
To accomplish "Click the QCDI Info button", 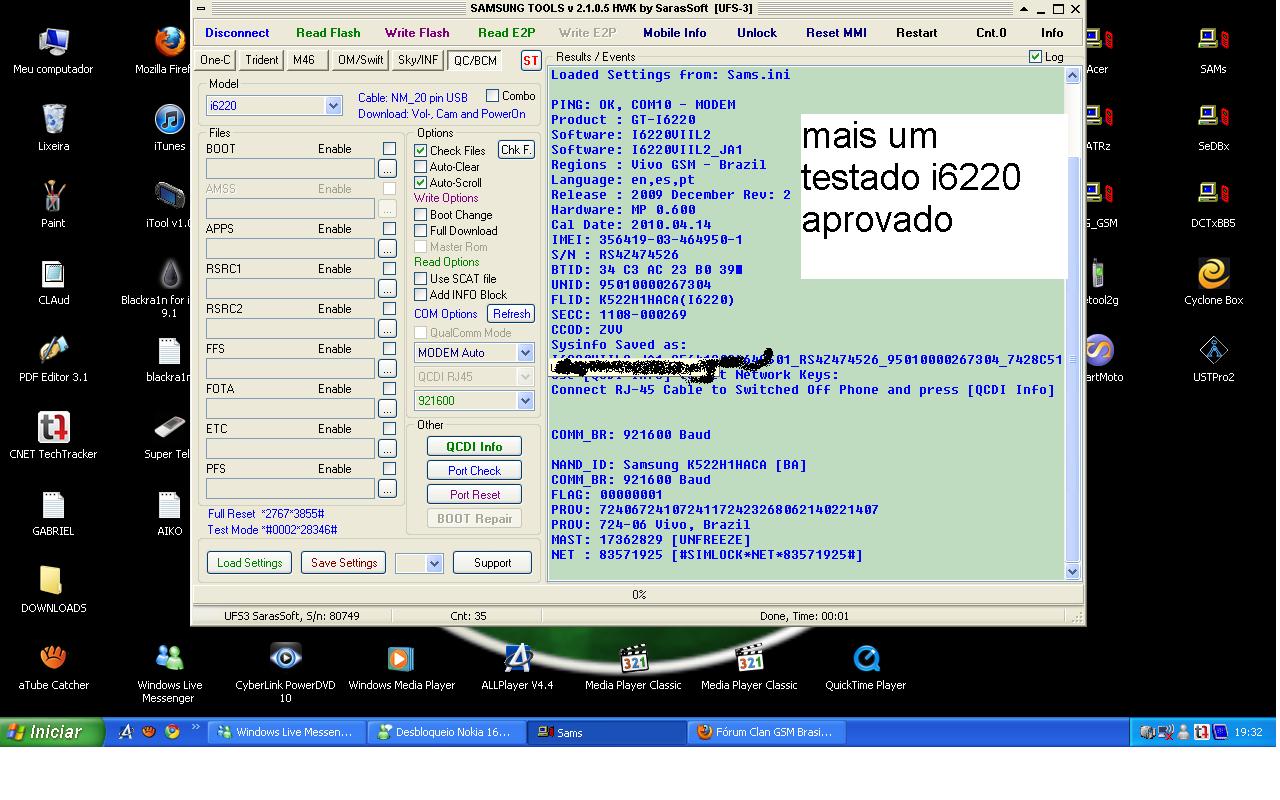I will pyautogui.click(x=474, y=447).
